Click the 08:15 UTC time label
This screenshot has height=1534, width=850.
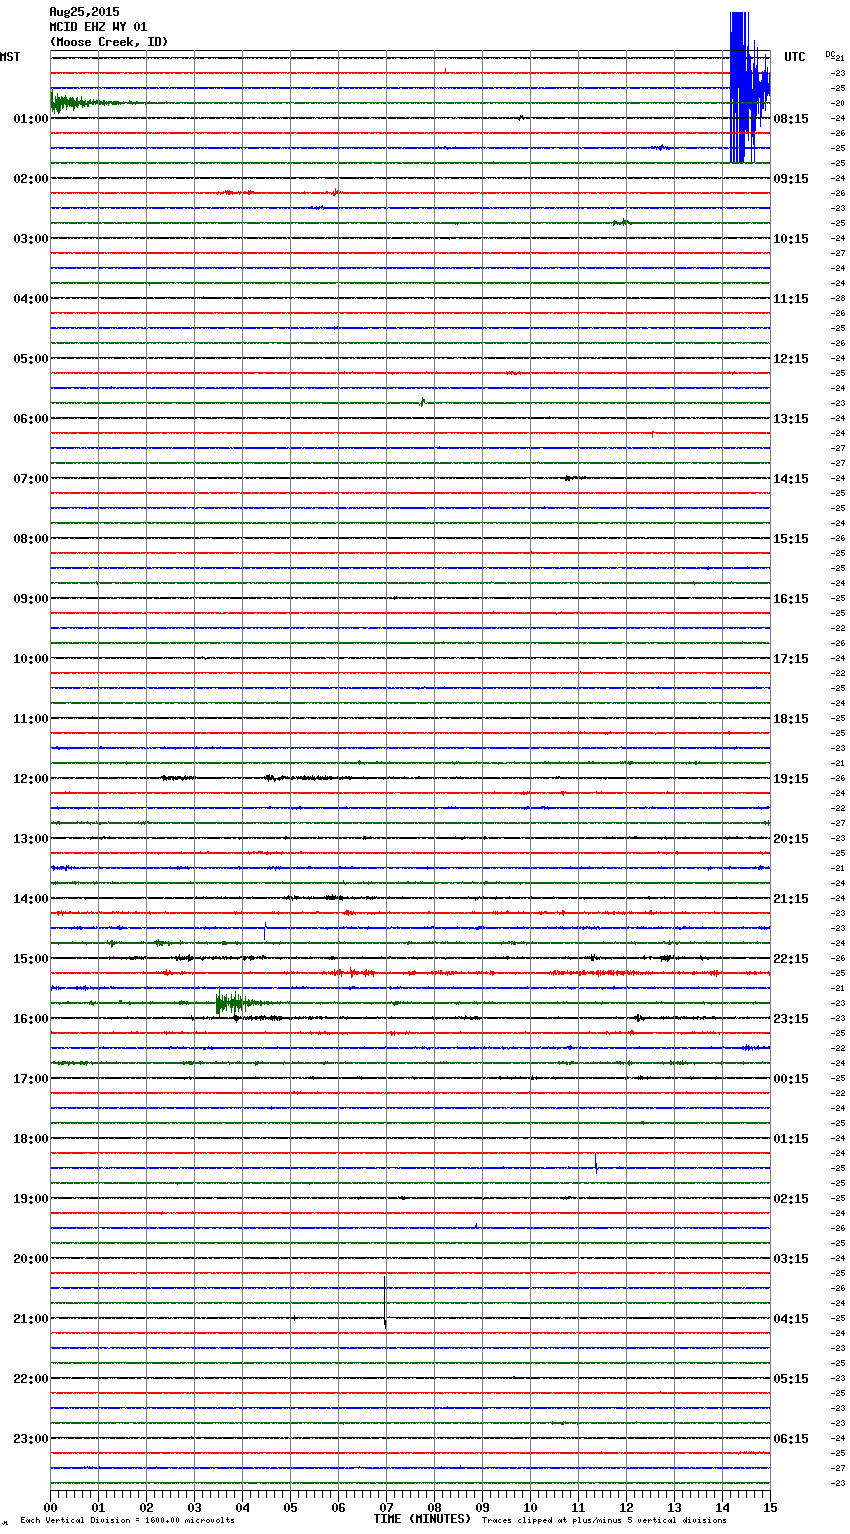pyautogui.click(x=791, y=119)
